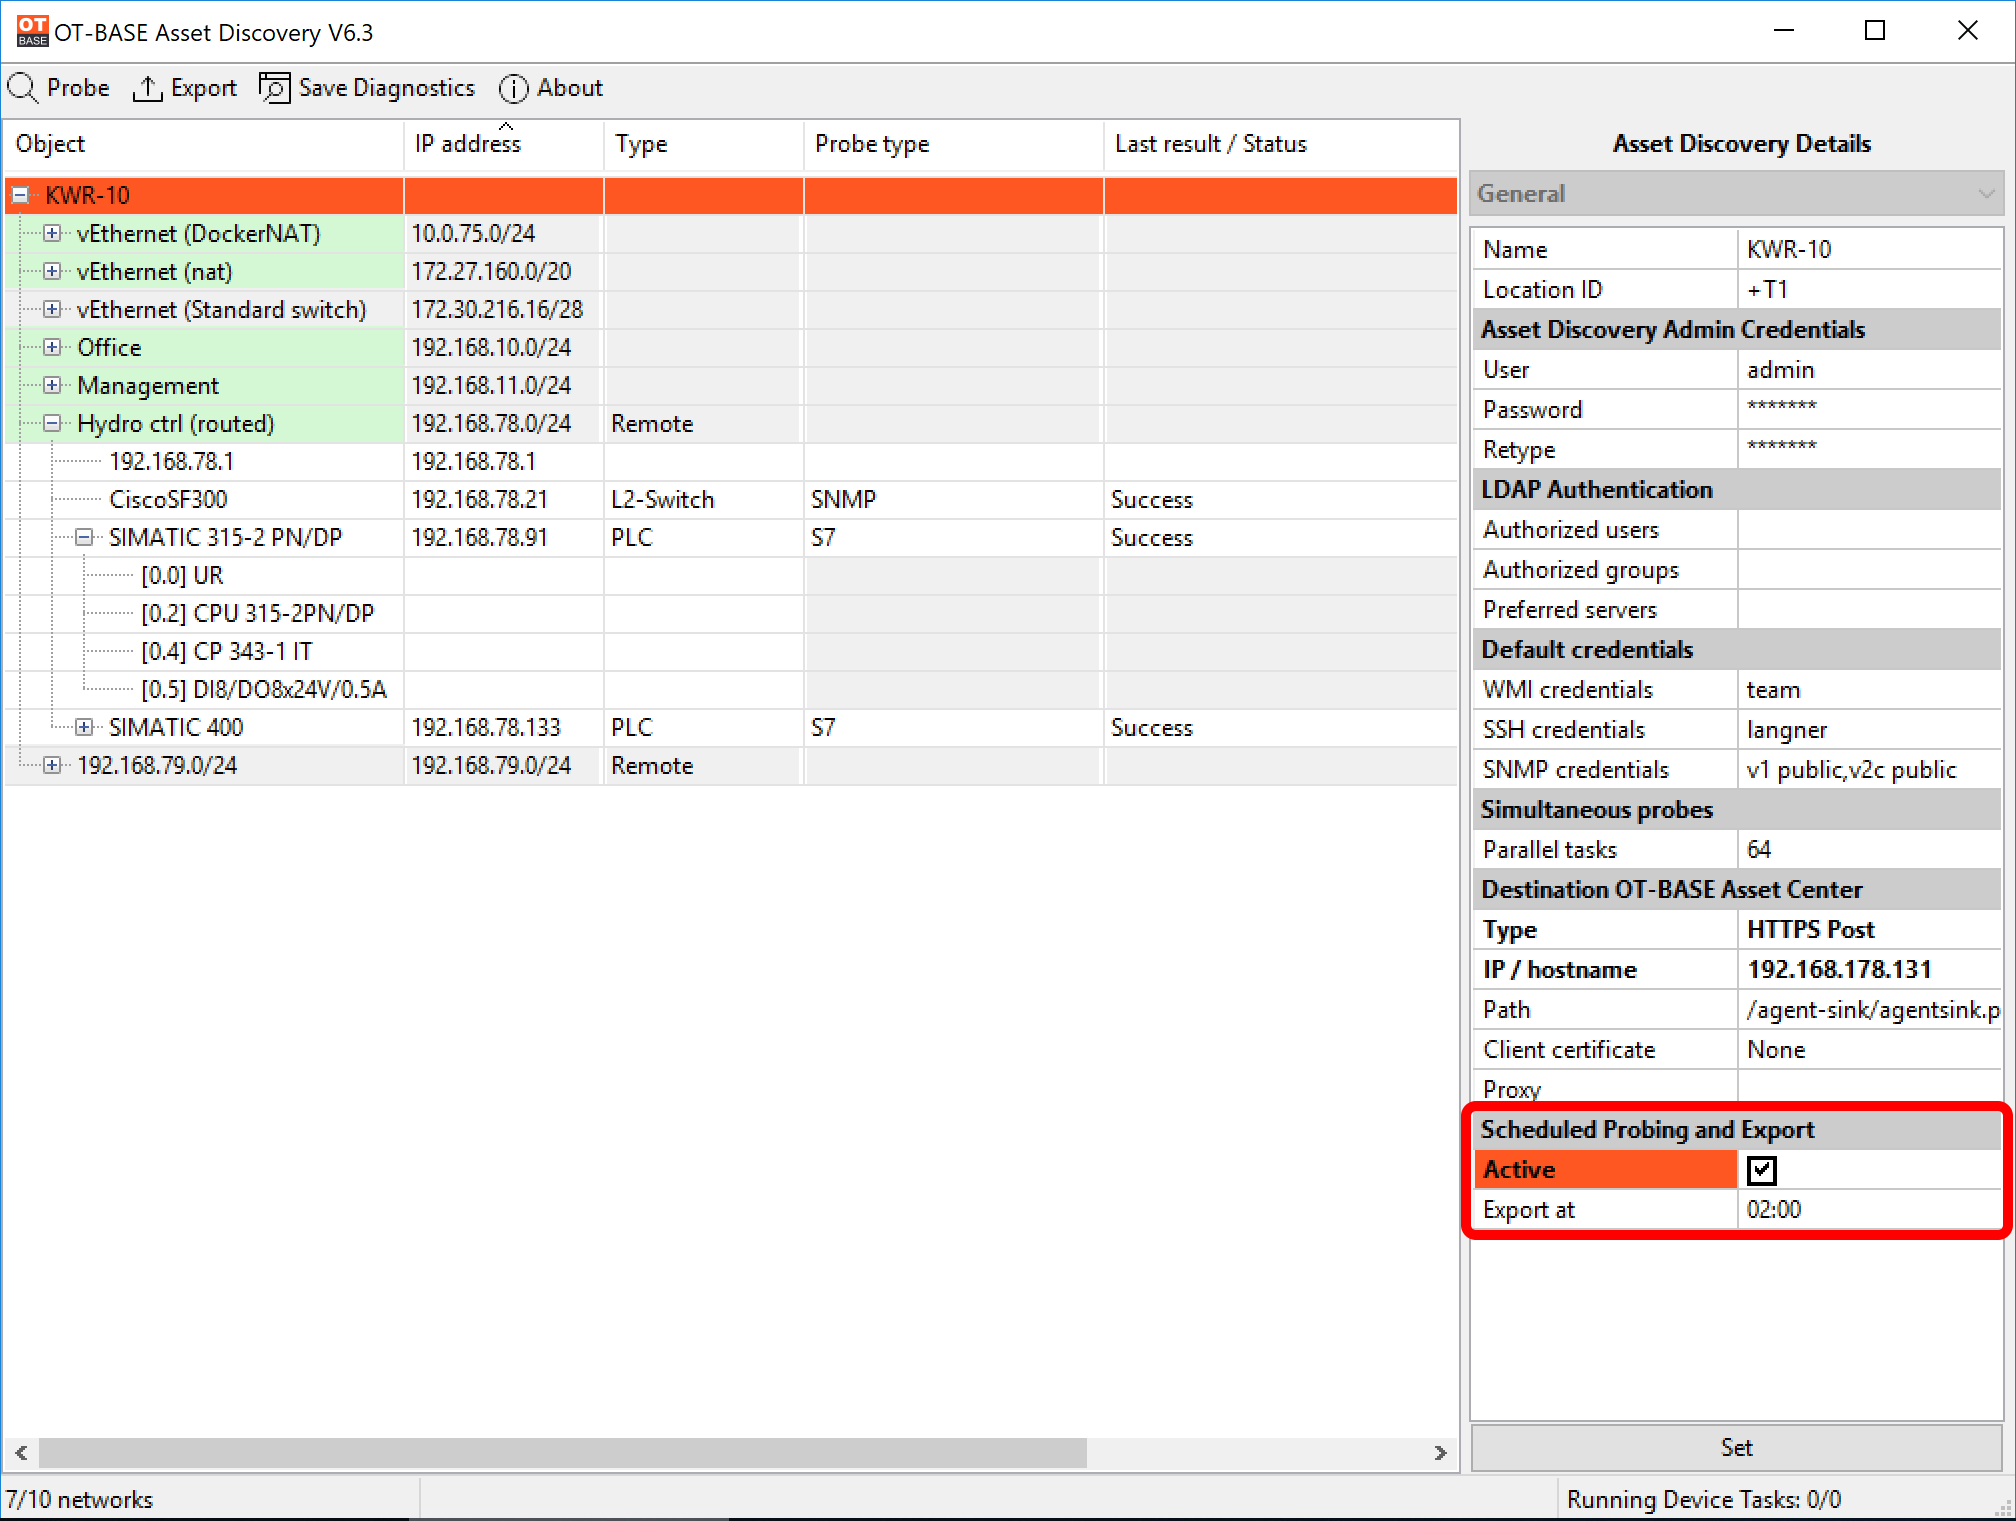The image size is (2016, 1521).
Task: Click the Authorized groups value field
Action: [1869, 569]
